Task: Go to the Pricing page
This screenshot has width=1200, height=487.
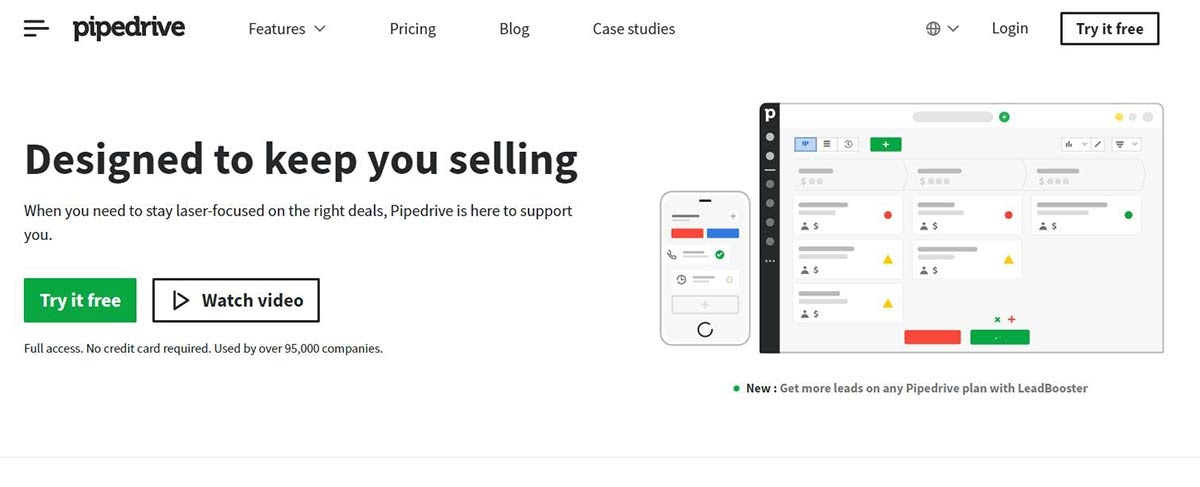Action: click(413, 29)
